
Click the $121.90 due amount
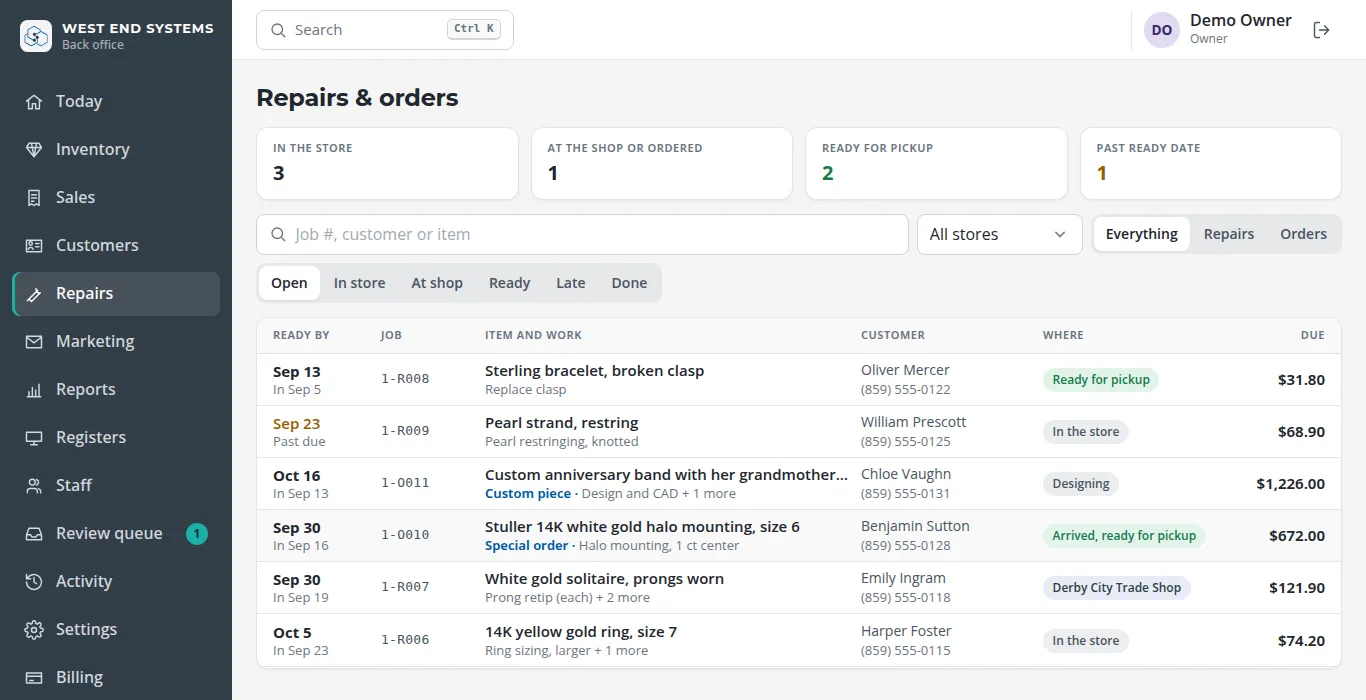(1297, 588)
